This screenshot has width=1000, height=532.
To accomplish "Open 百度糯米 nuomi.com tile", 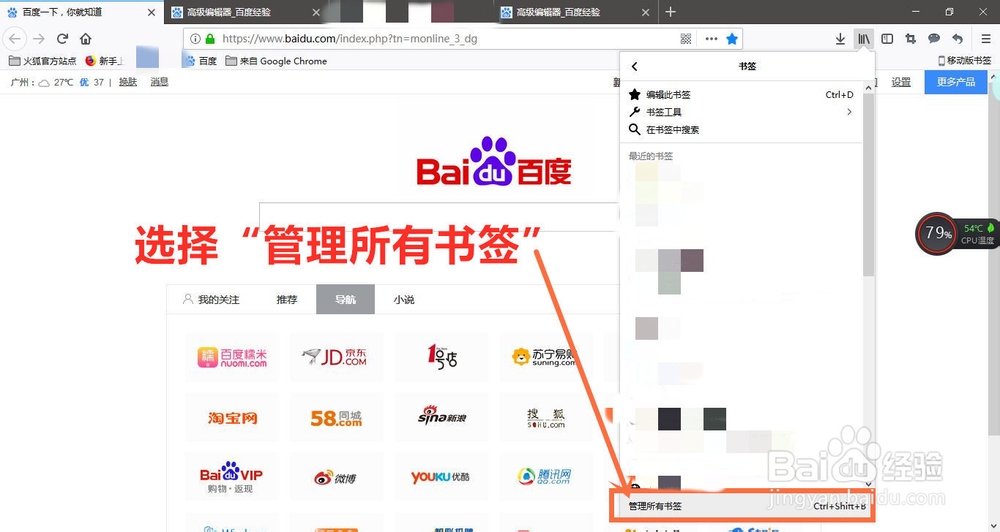I will (x=232, y=357).
